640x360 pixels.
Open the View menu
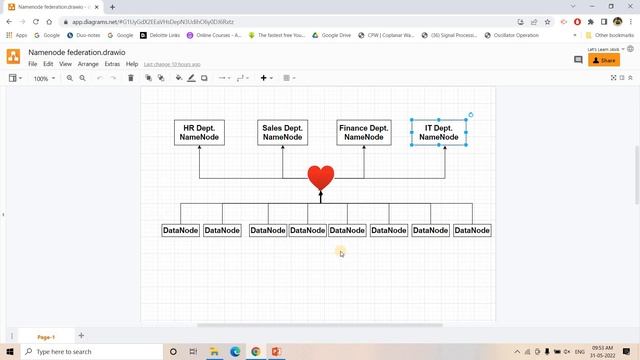coord(65,64)
